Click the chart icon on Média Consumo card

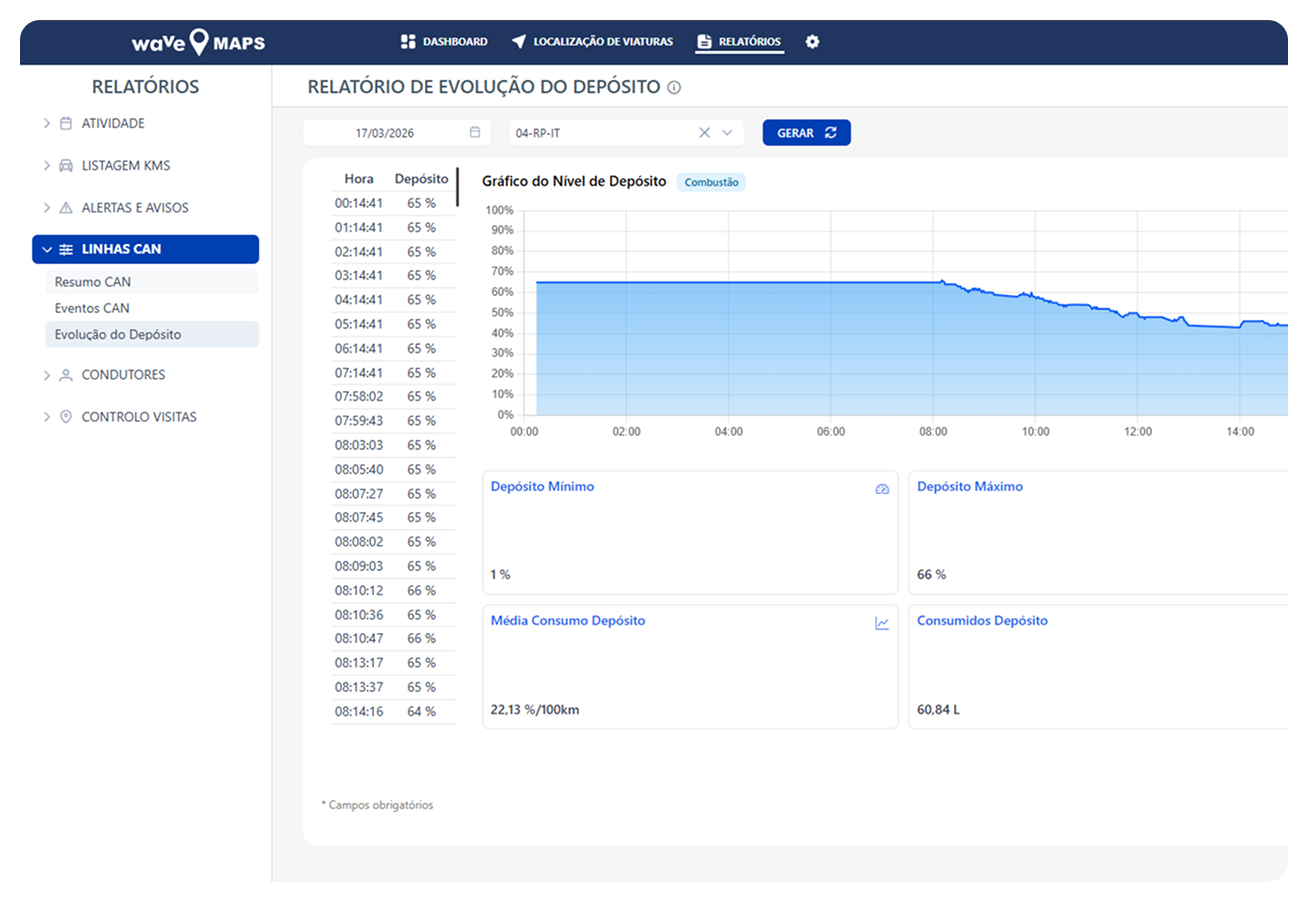(882, 623)
